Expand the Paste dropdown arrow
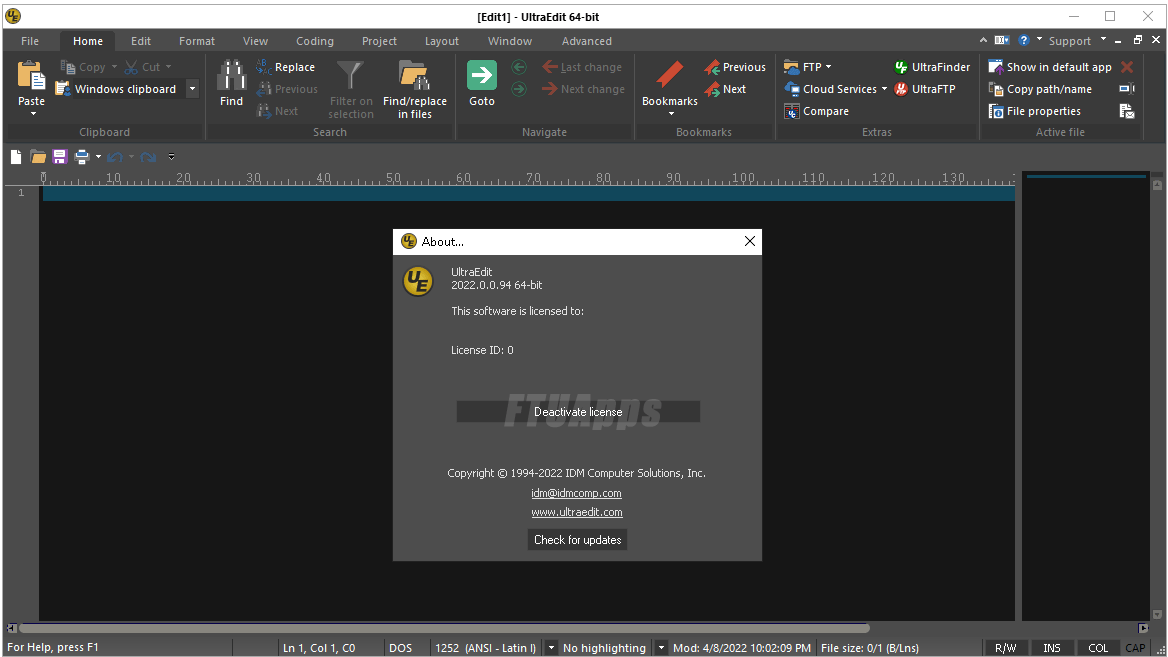Image resolution: width=1168 pixels, height=657 pixels. pyautogui.click(x=33, y=114)
